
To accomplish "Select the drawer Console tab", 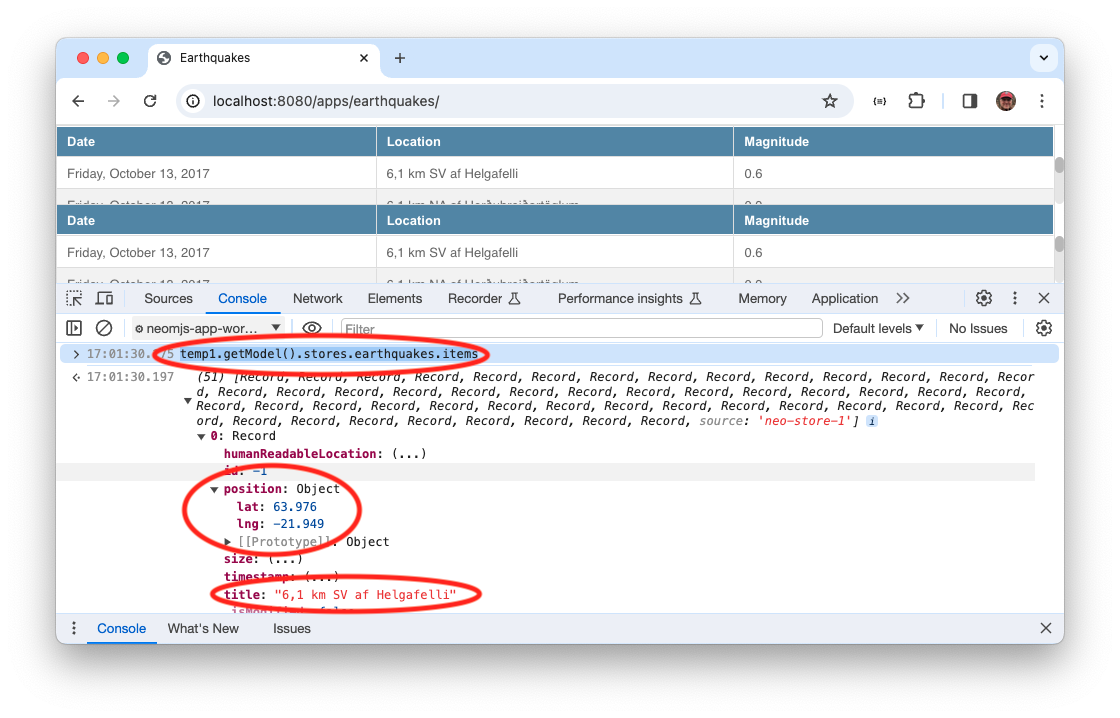I will click(x=121, y=629).
